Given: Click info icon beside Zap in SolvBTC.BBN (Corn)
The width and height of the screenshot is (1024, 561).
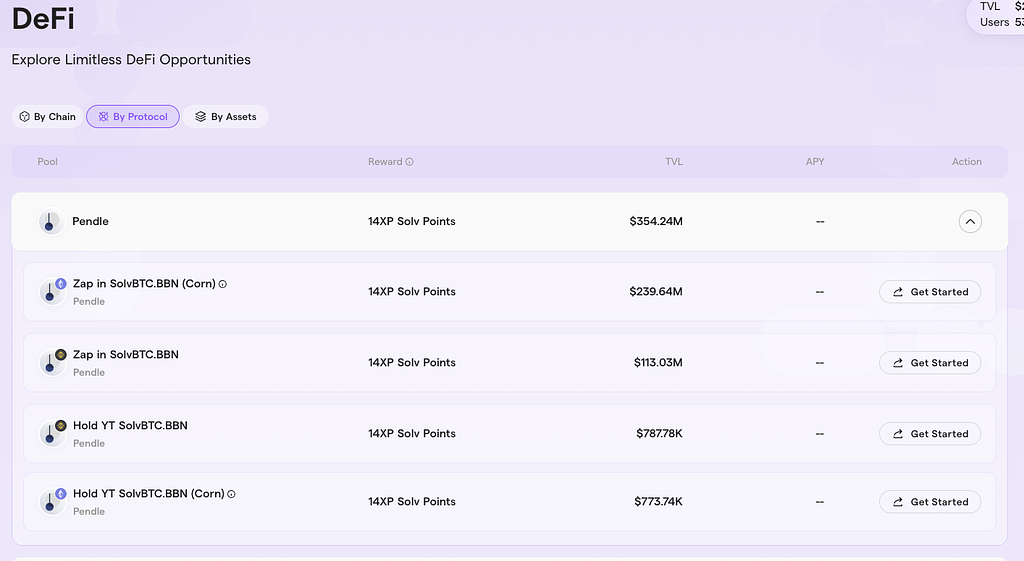Looking at the screenshot, I should pyautogui.click(x=223, y=284).
